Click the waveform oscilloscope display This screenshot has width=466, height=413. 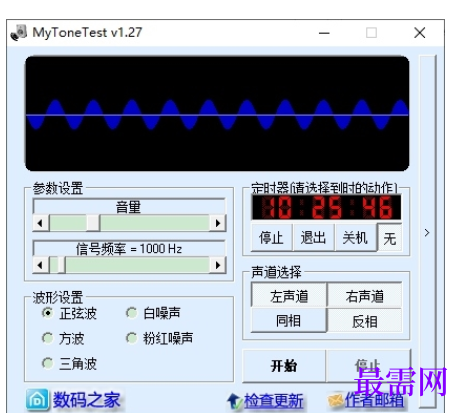click(x=217, y=113)
